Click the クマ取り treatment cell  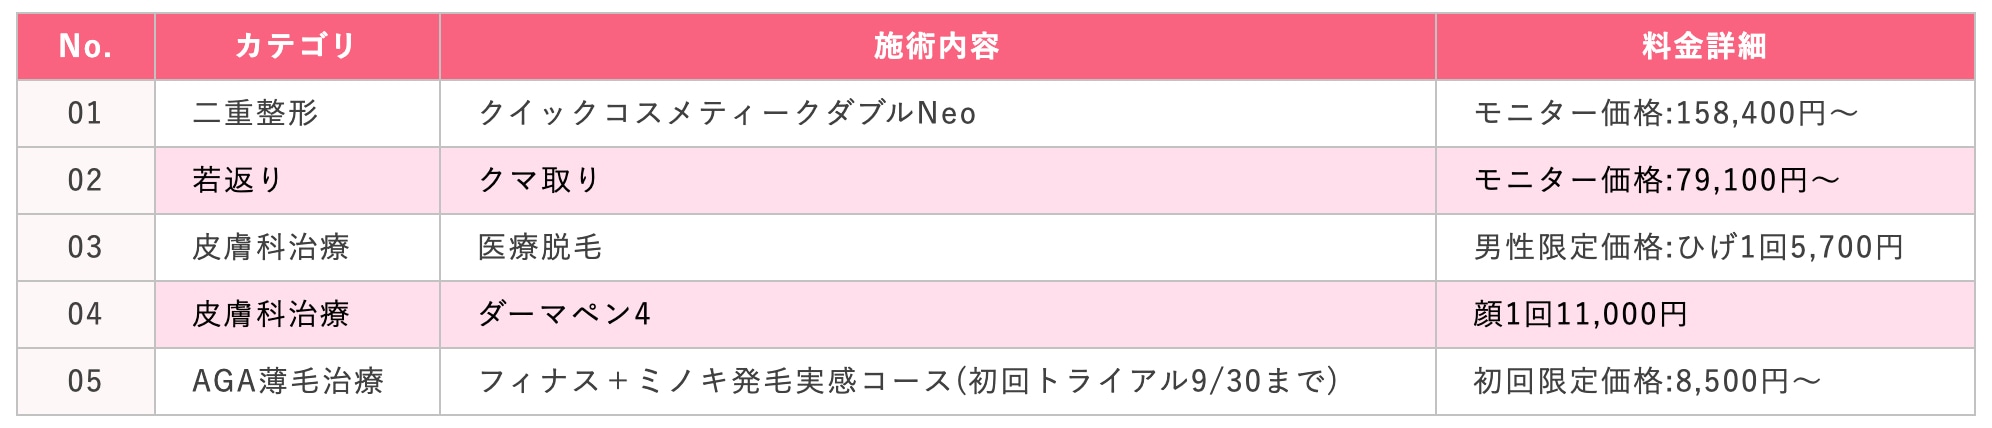click(x=937, y=180)
